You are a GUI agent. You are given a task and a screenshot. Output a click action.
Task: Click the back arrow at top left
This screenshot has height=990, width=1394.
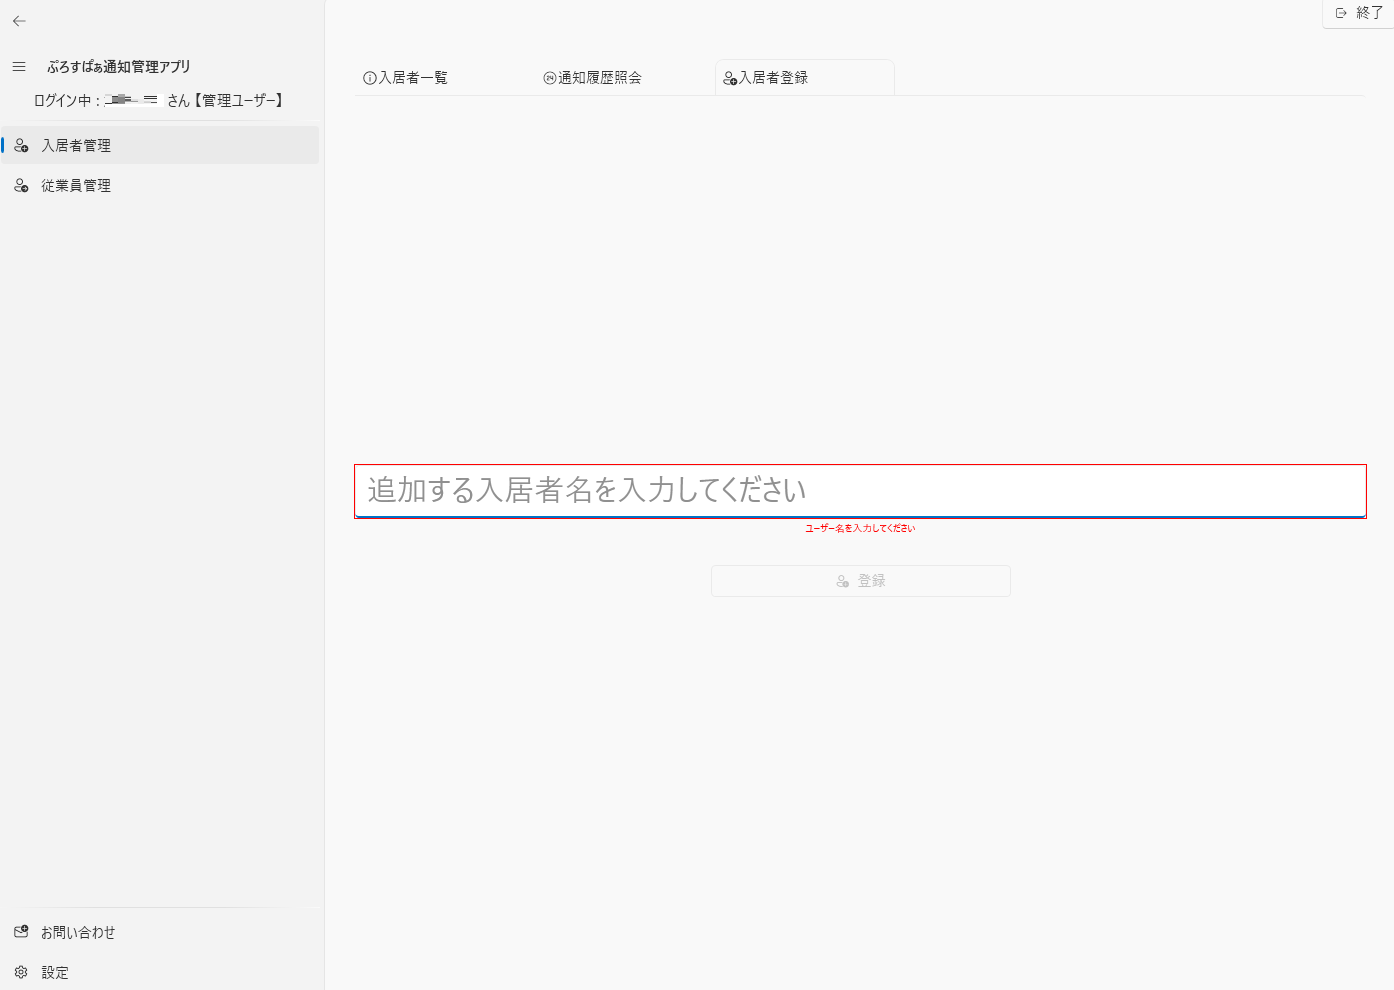coord(19,21)
